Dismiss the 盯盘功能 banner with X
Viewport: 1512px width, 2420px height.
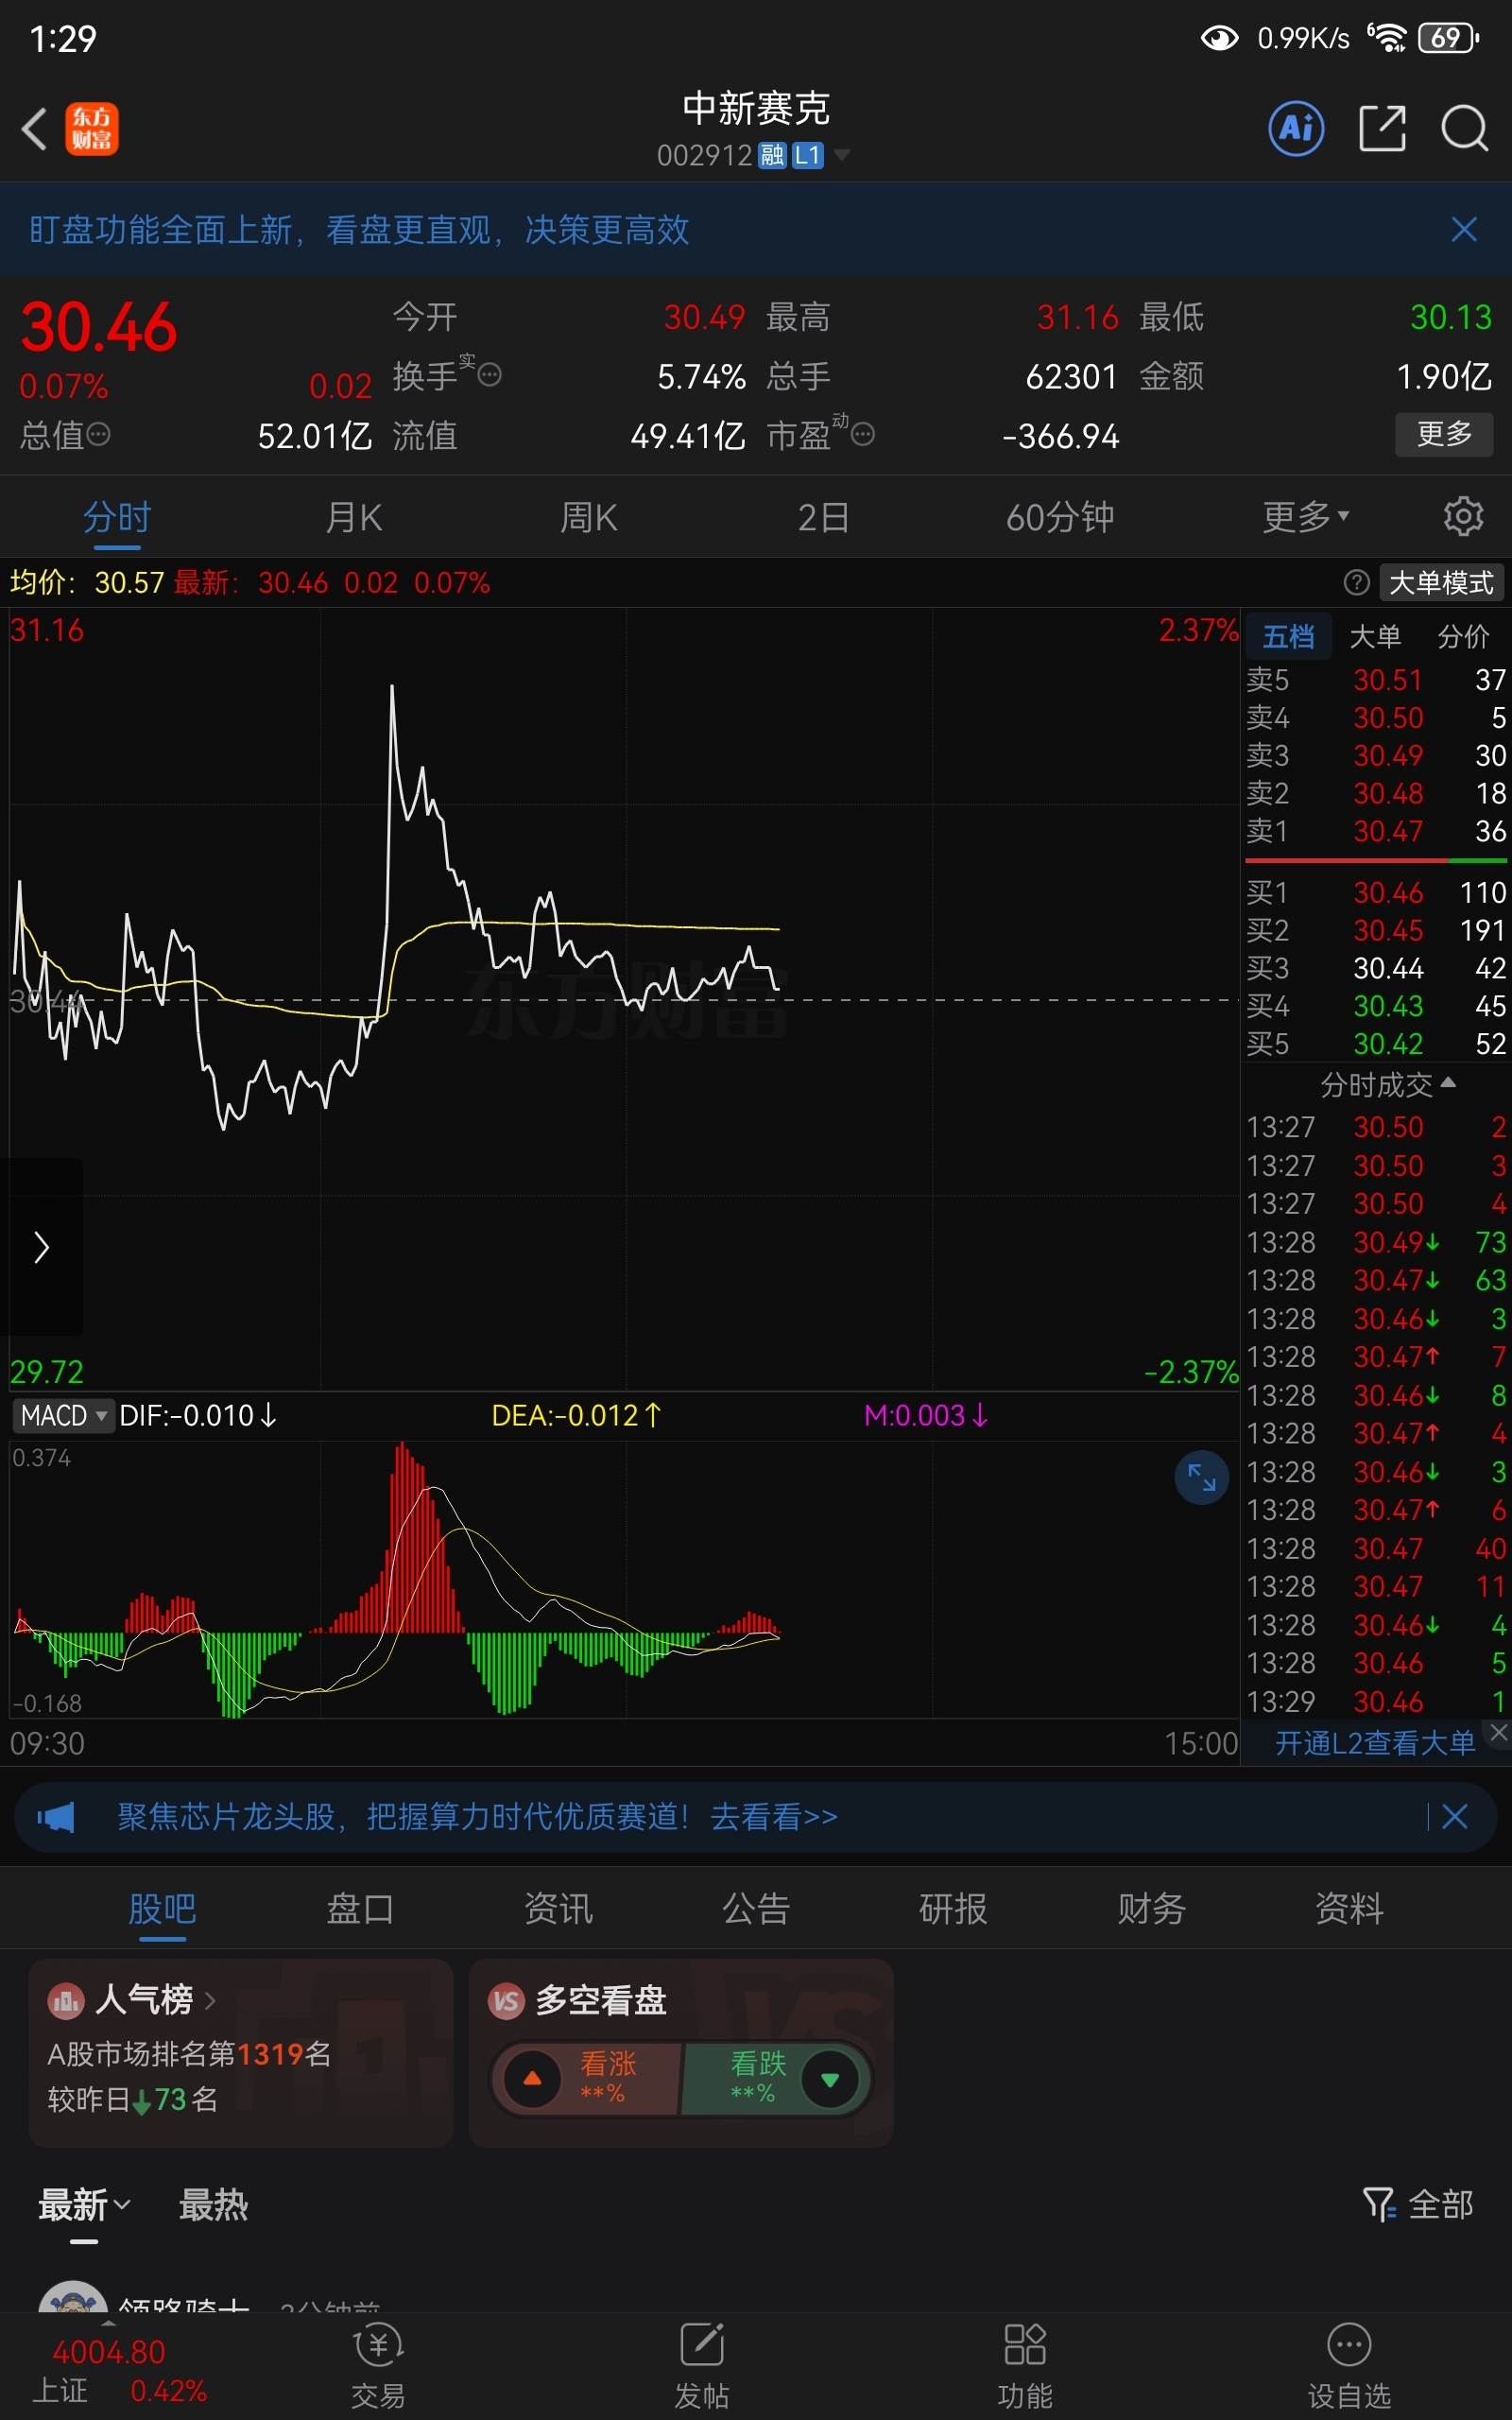tap(1464, 230)
